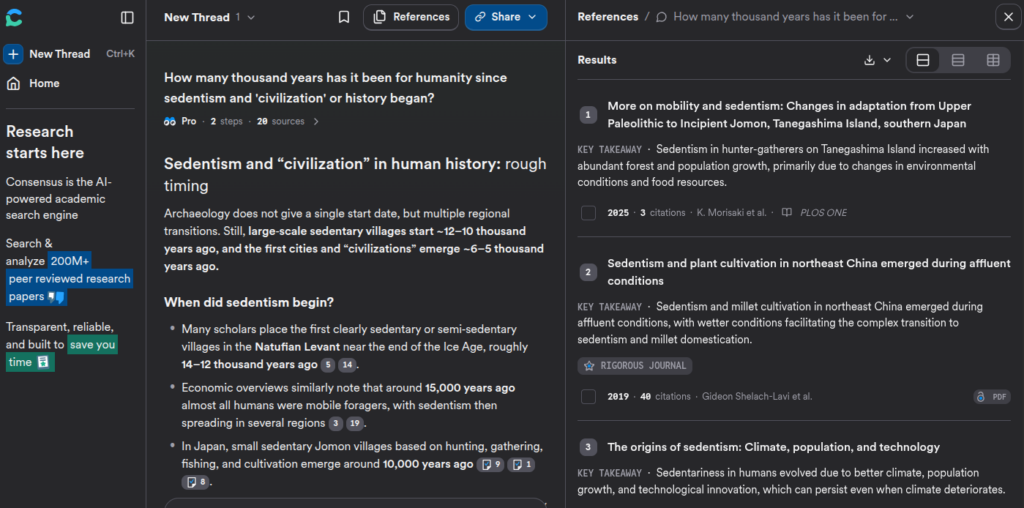The width and height of the screenshot is (1024, 508).
Task: Open the PDF badge for Shelach-Lavi paper
Action: (x=992, y=397)
